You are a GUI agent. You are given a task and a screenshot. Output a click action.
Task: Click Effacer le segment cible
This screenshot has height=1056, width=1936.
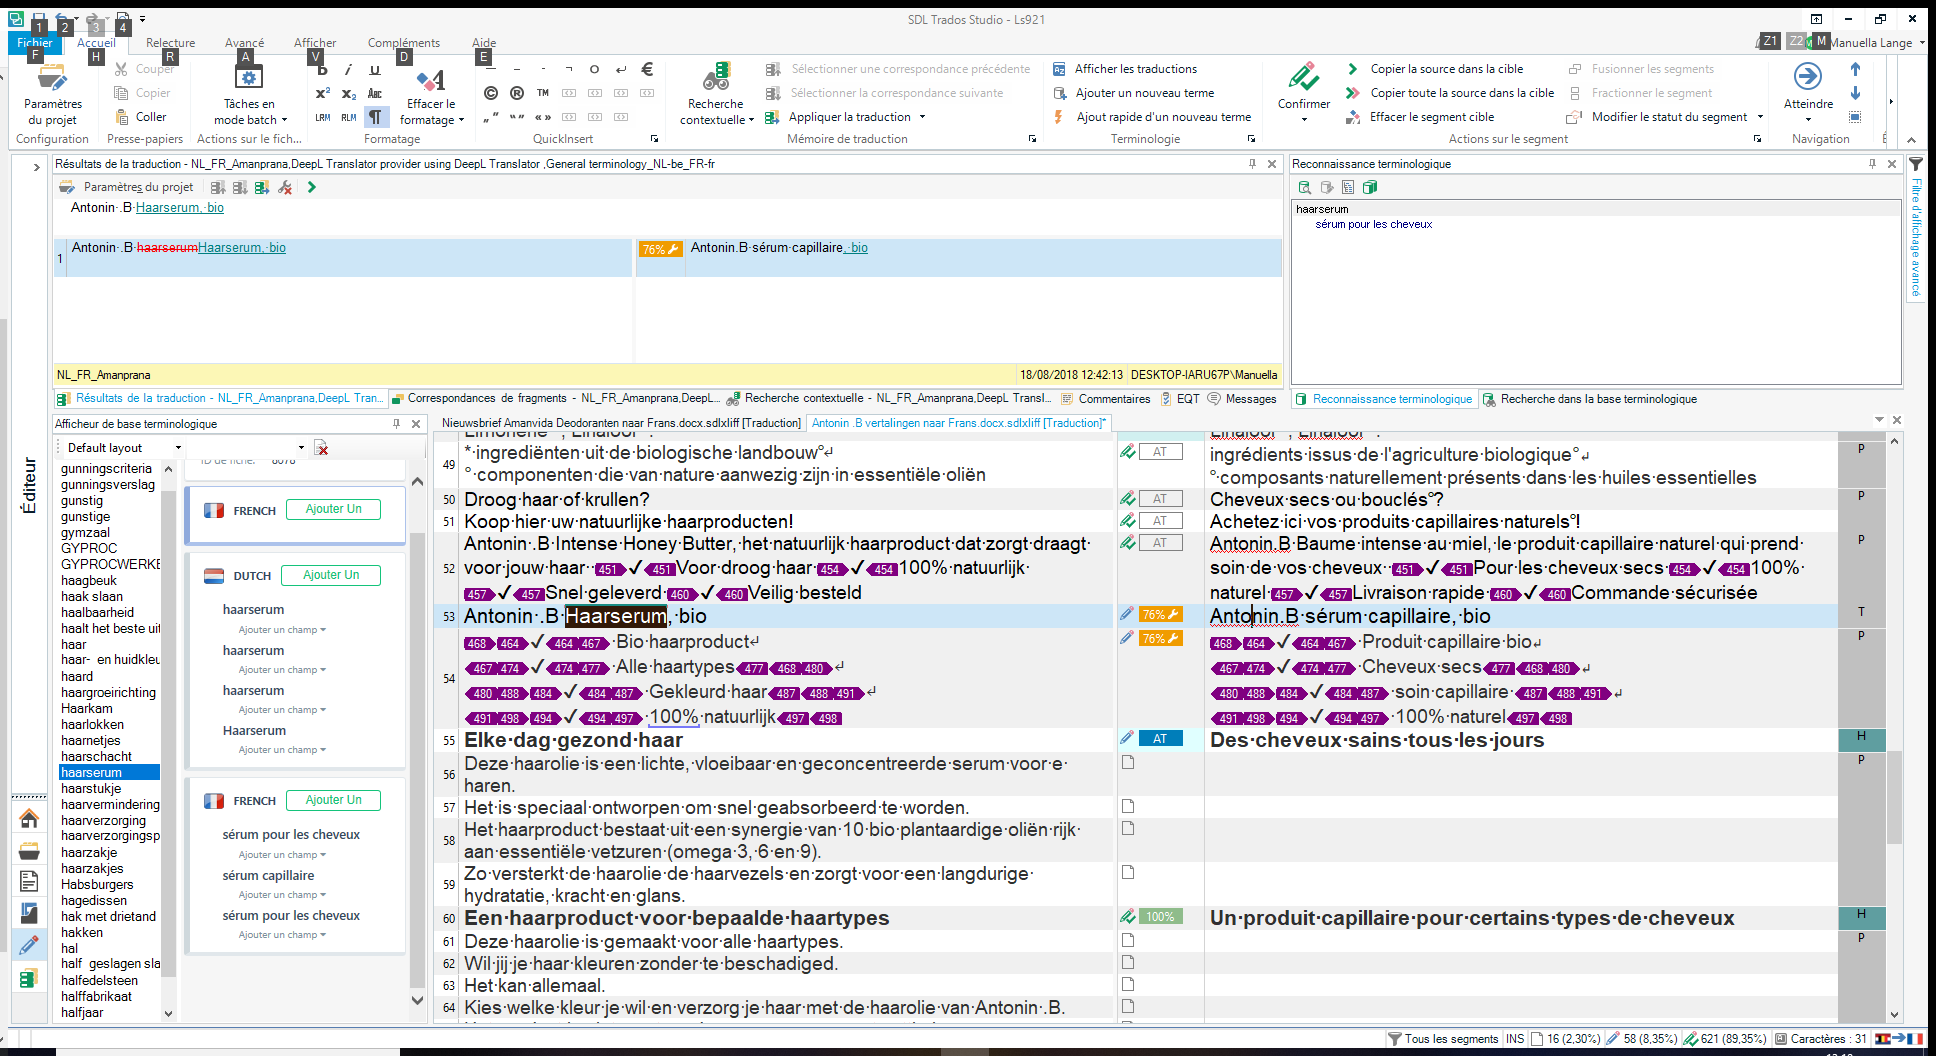[x=1420, y=117]
